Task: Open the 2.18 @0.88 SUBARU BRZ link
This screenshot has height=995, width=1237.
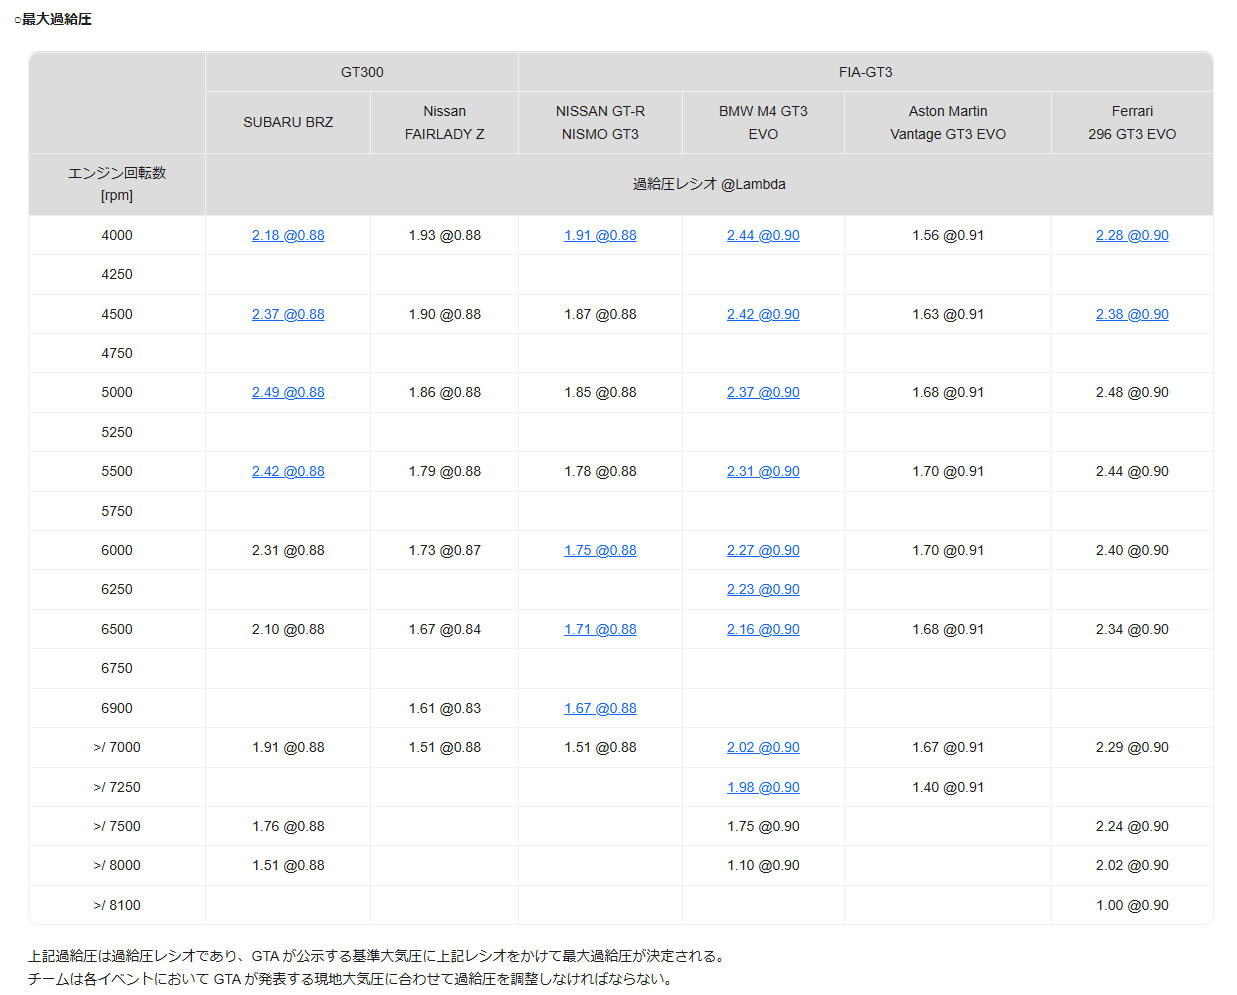Action: pos(288,235)
